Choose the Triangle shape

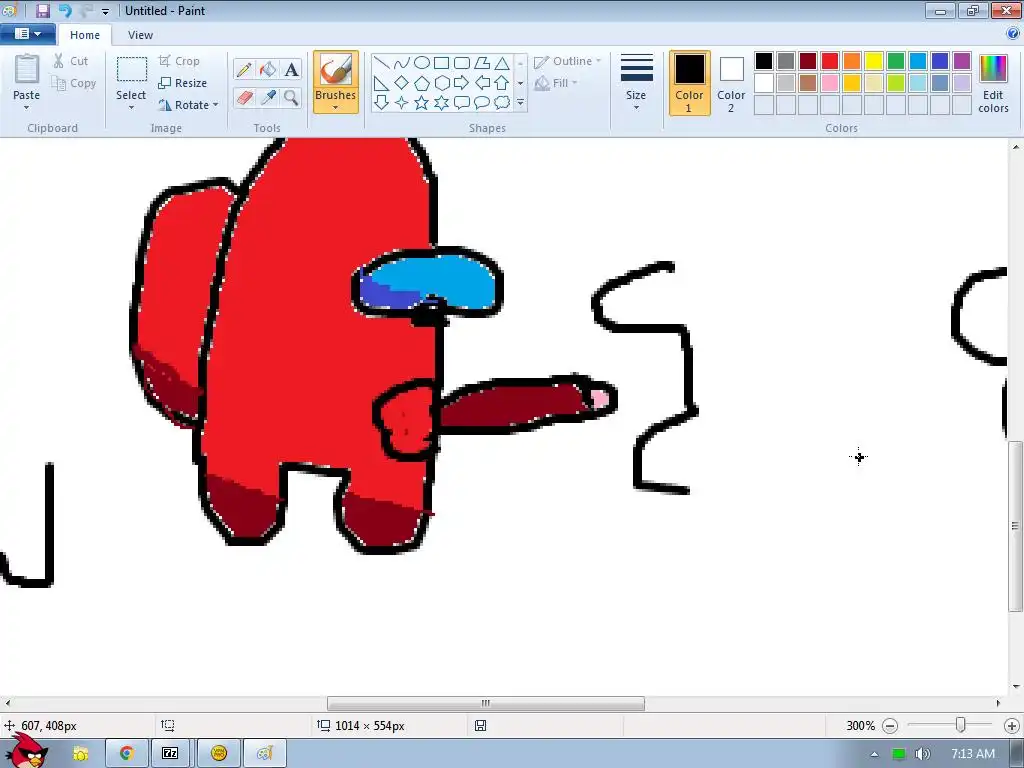point(502,63)
